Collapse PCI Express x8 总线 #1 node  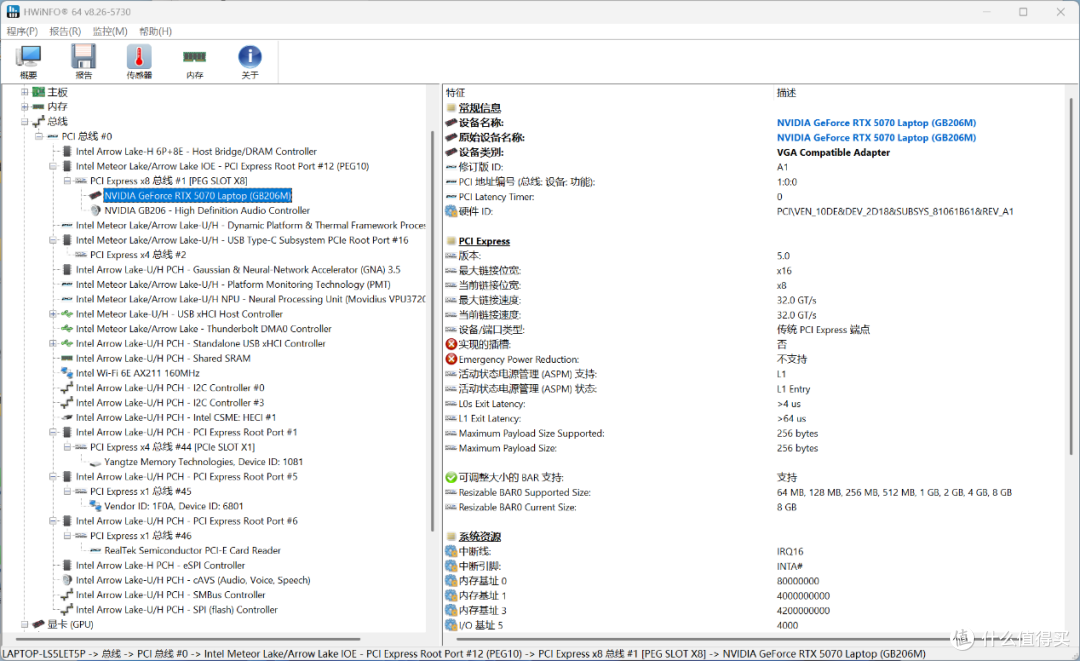68,181
